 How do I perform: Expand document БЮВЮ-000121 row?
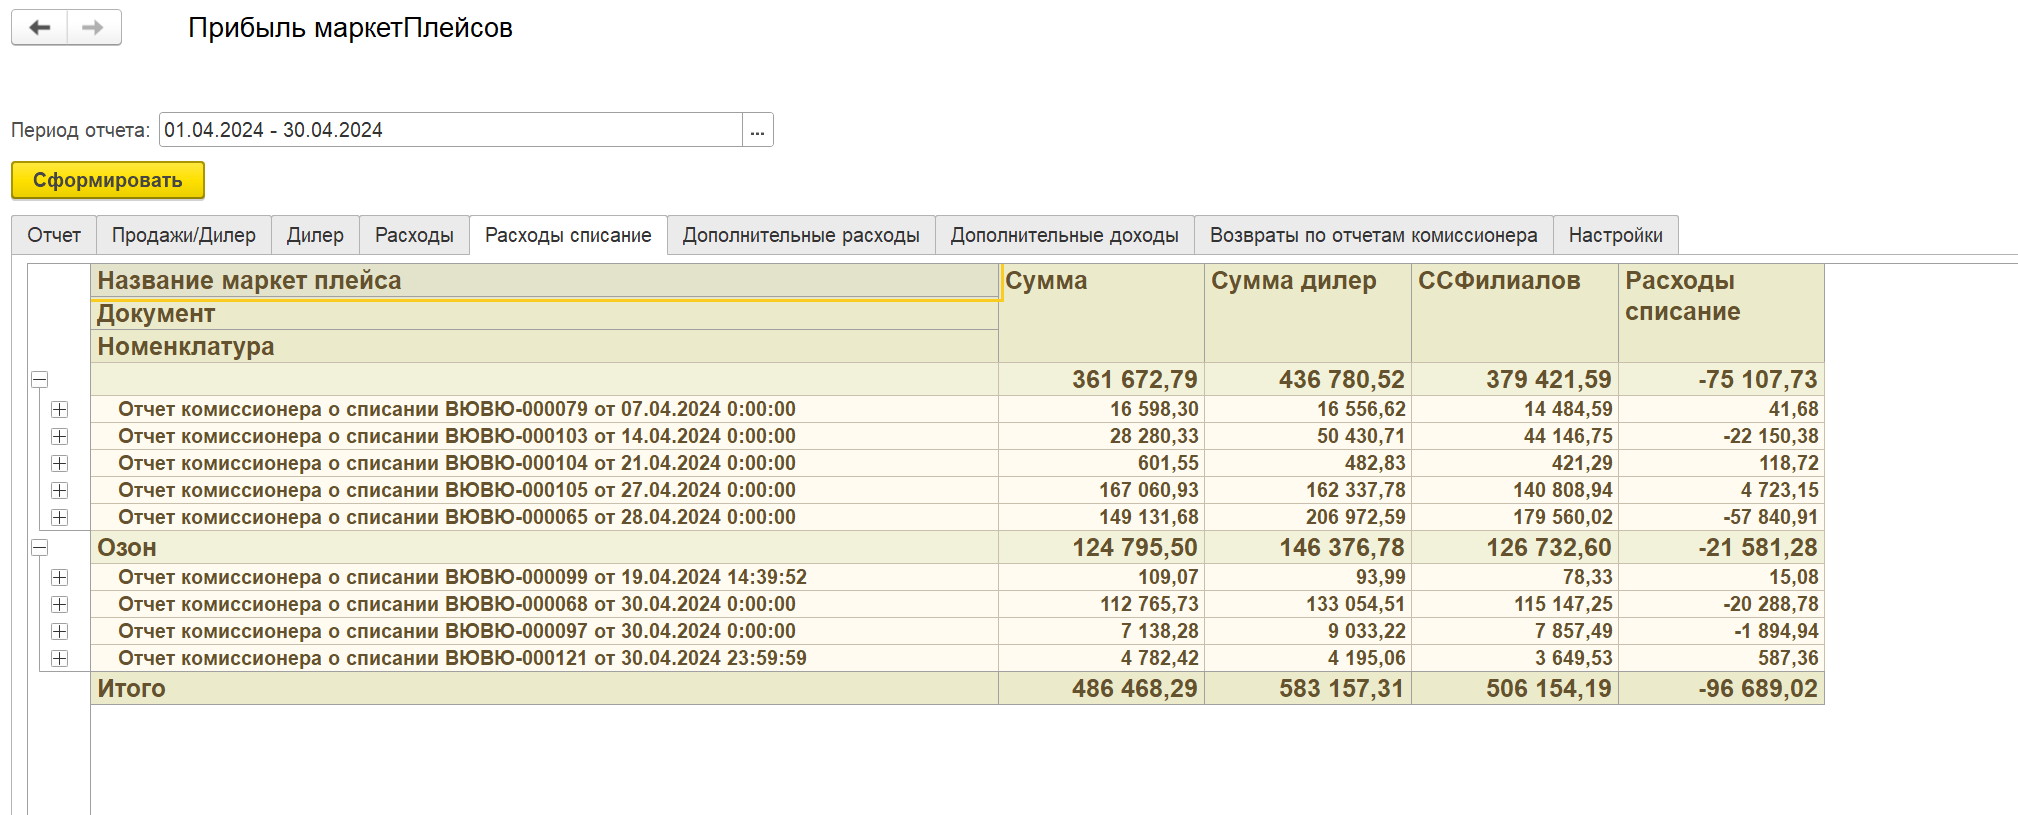pyautogui.click(x=60, y=659)
